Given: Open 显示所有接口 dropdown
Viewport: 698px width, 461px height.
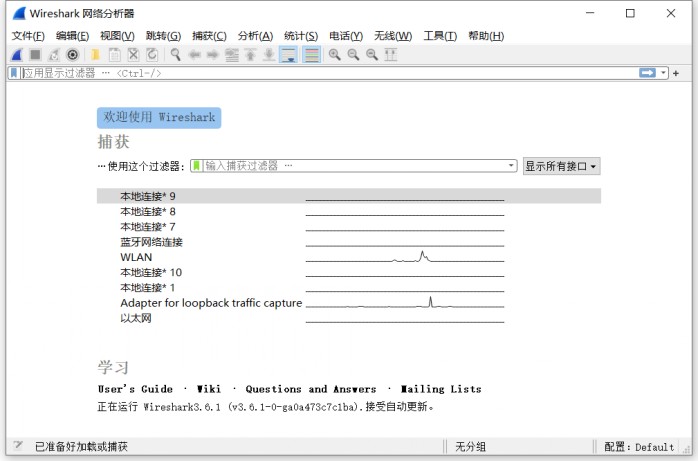Looking at the screenshot, I should pos(561,166).
